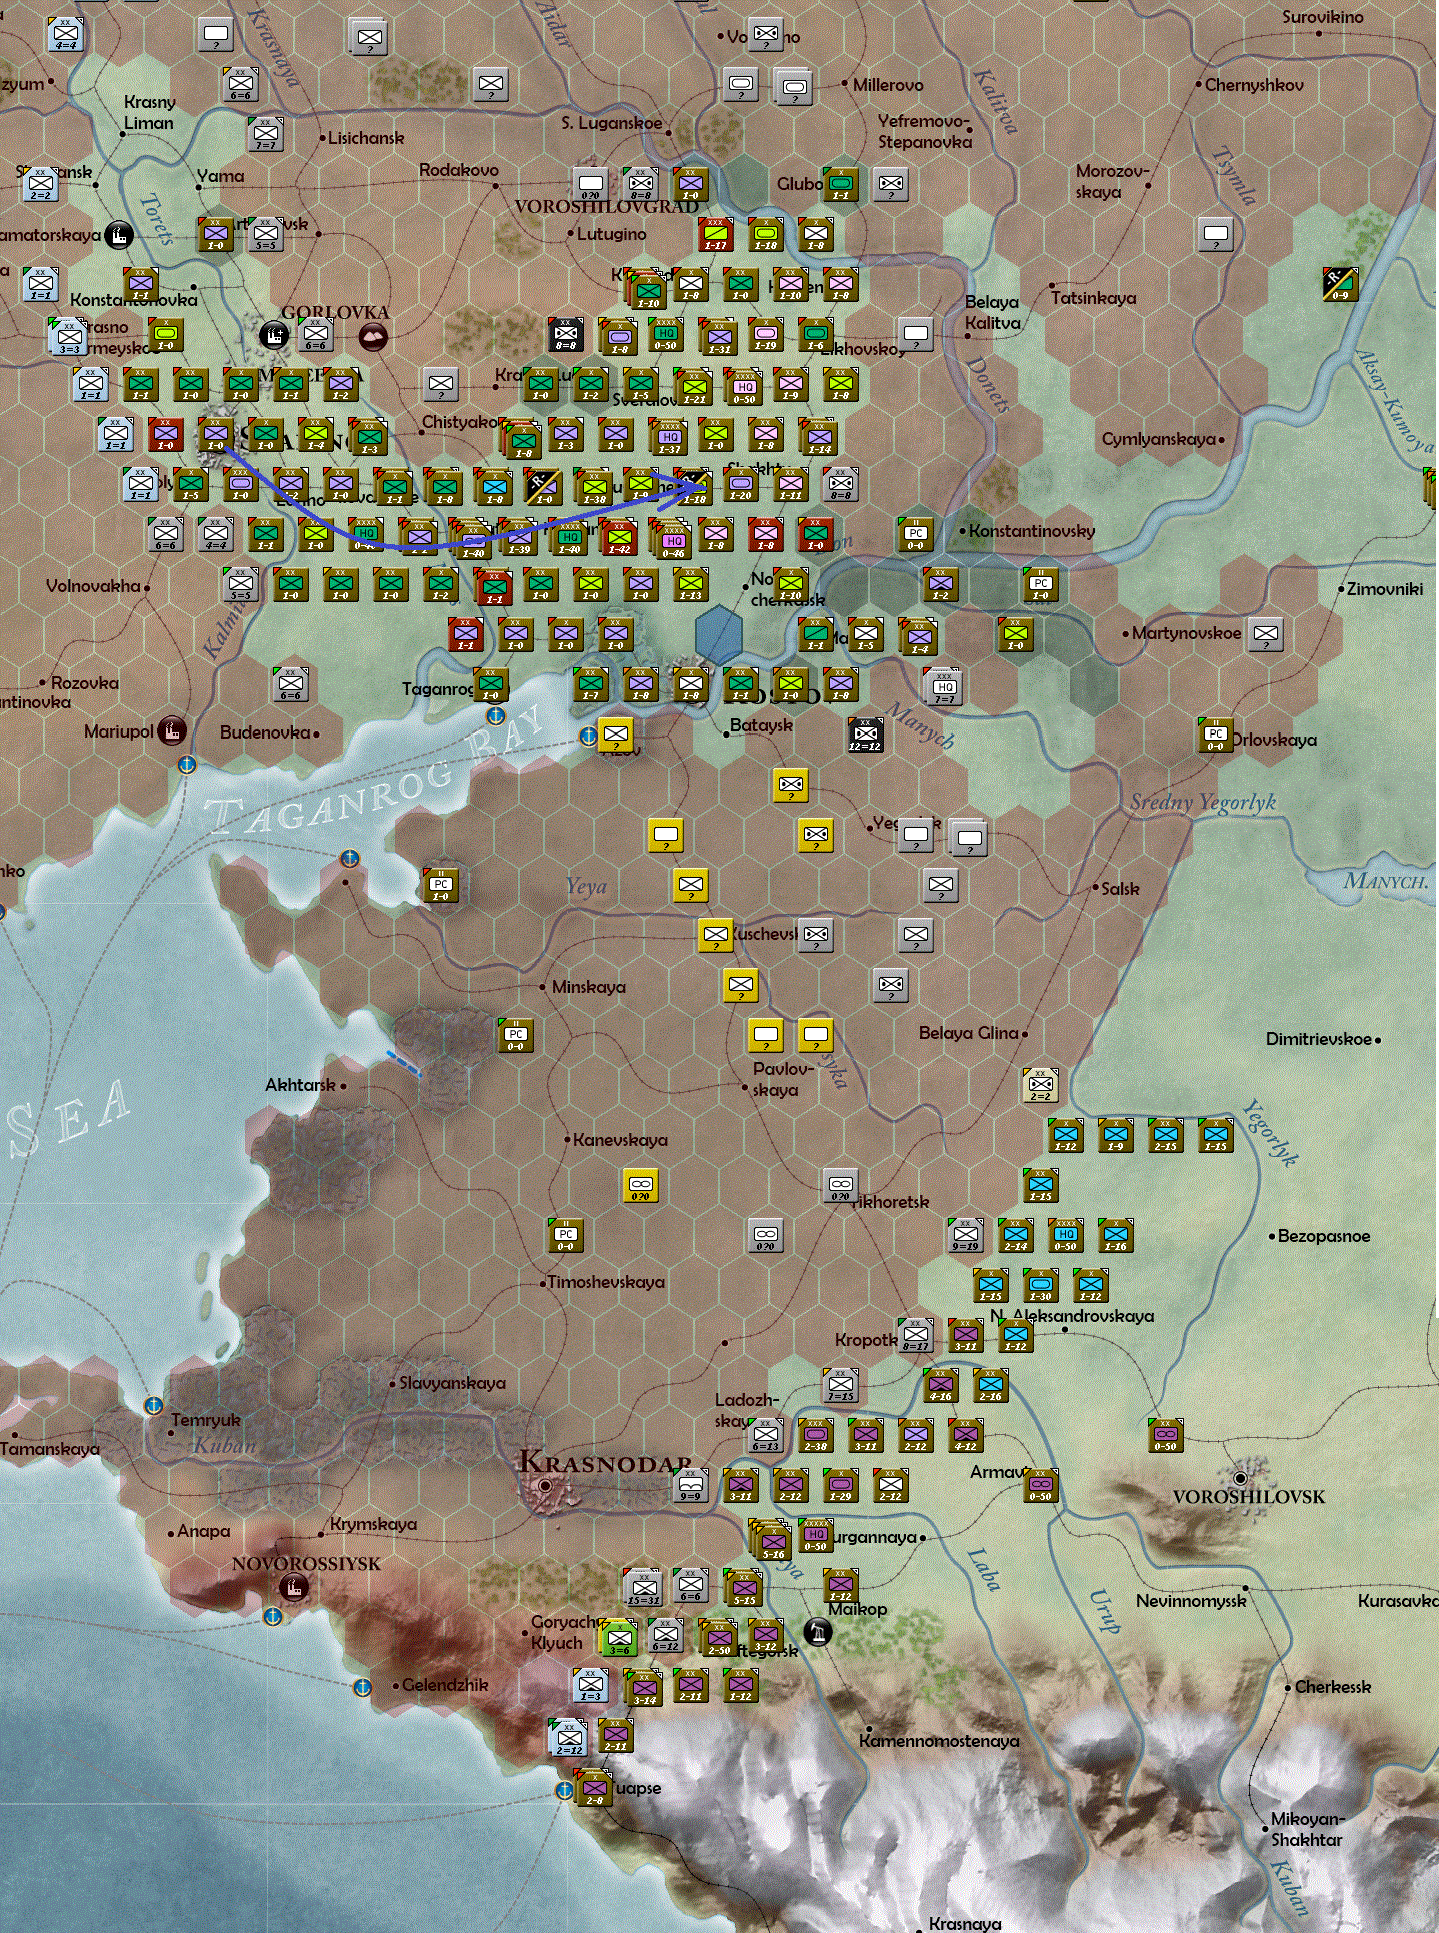The image size is (1439, 1933).
Task: Select the unknown grey unit at Martynovskoe
Action: click(x=1265, y=634)
